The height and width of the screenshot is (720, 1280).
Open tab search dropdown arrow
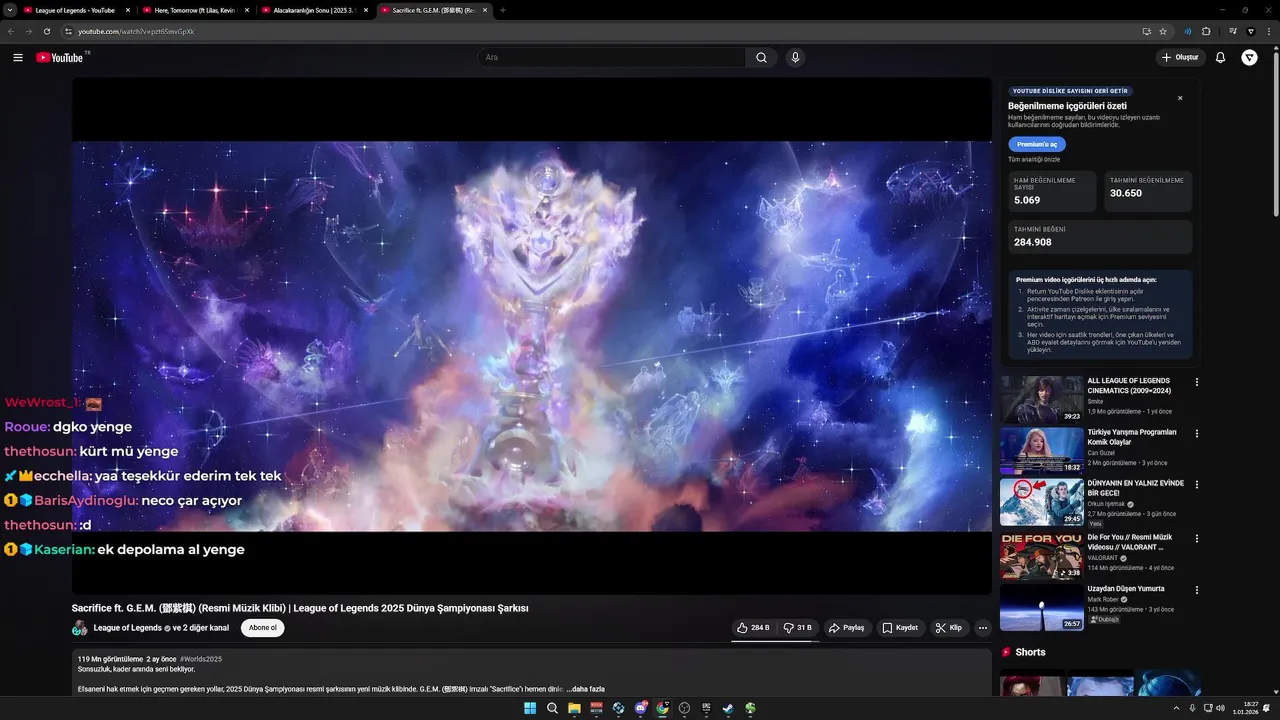coord(11,10)
